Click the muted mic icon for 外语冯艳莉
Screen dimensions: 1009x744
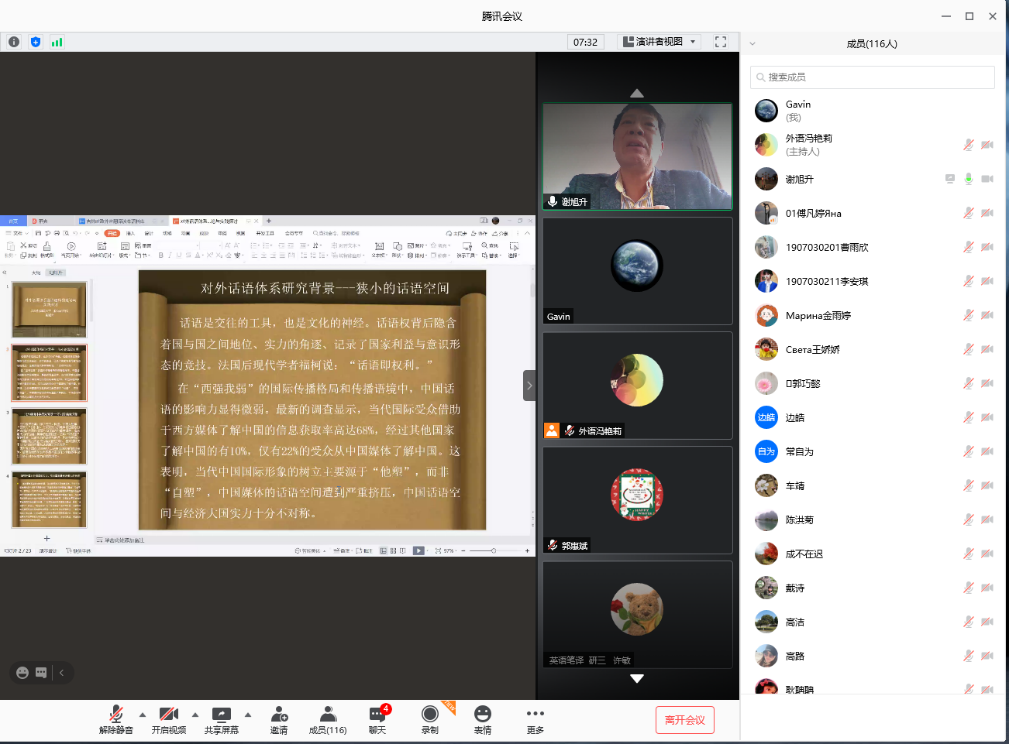pyautogui.click(x=968, y=145)
